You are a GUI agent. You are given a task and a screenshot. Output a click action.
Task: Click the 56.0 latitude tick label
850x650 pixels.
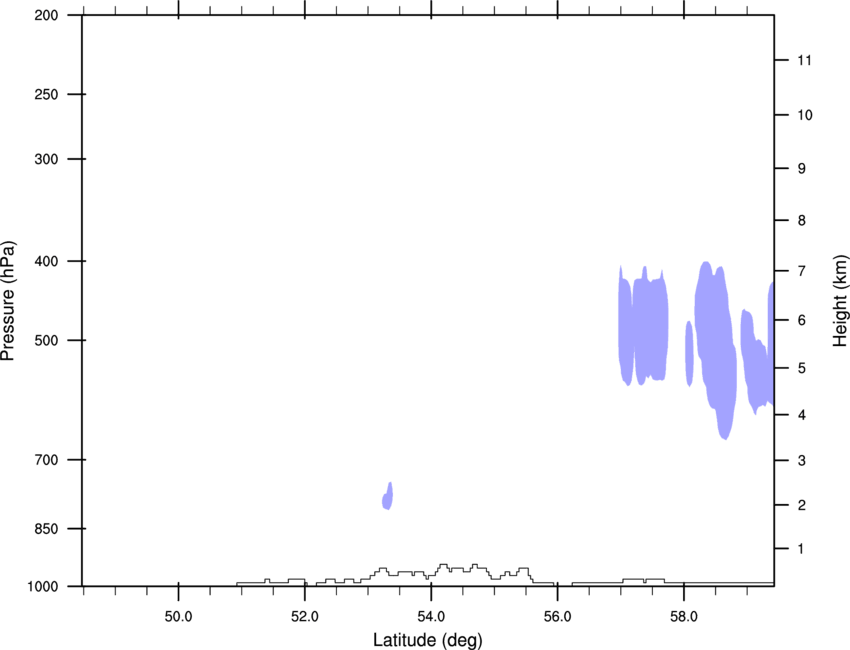point(557,617)
